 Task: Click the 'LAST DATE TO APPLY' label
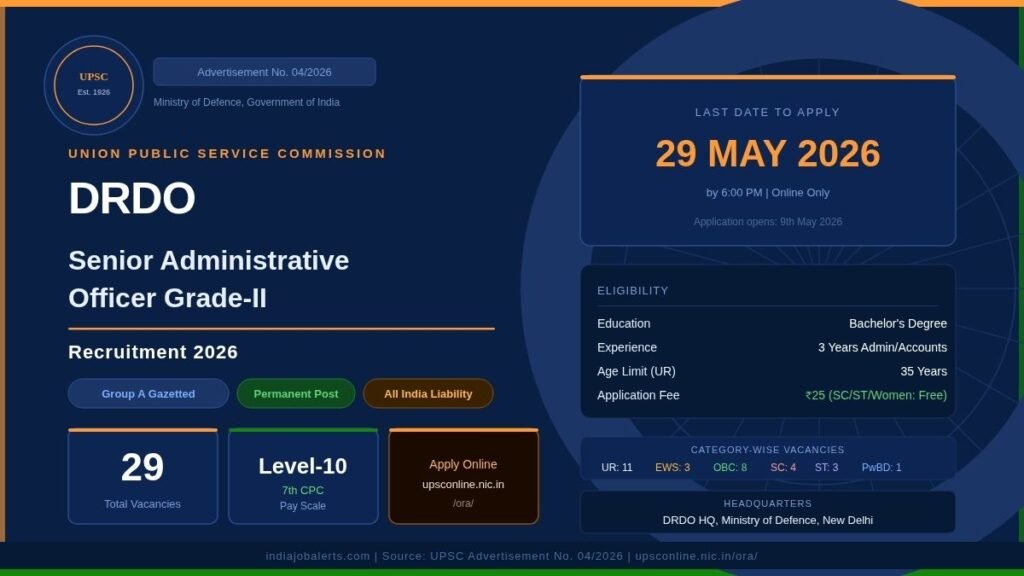point(767,112)
